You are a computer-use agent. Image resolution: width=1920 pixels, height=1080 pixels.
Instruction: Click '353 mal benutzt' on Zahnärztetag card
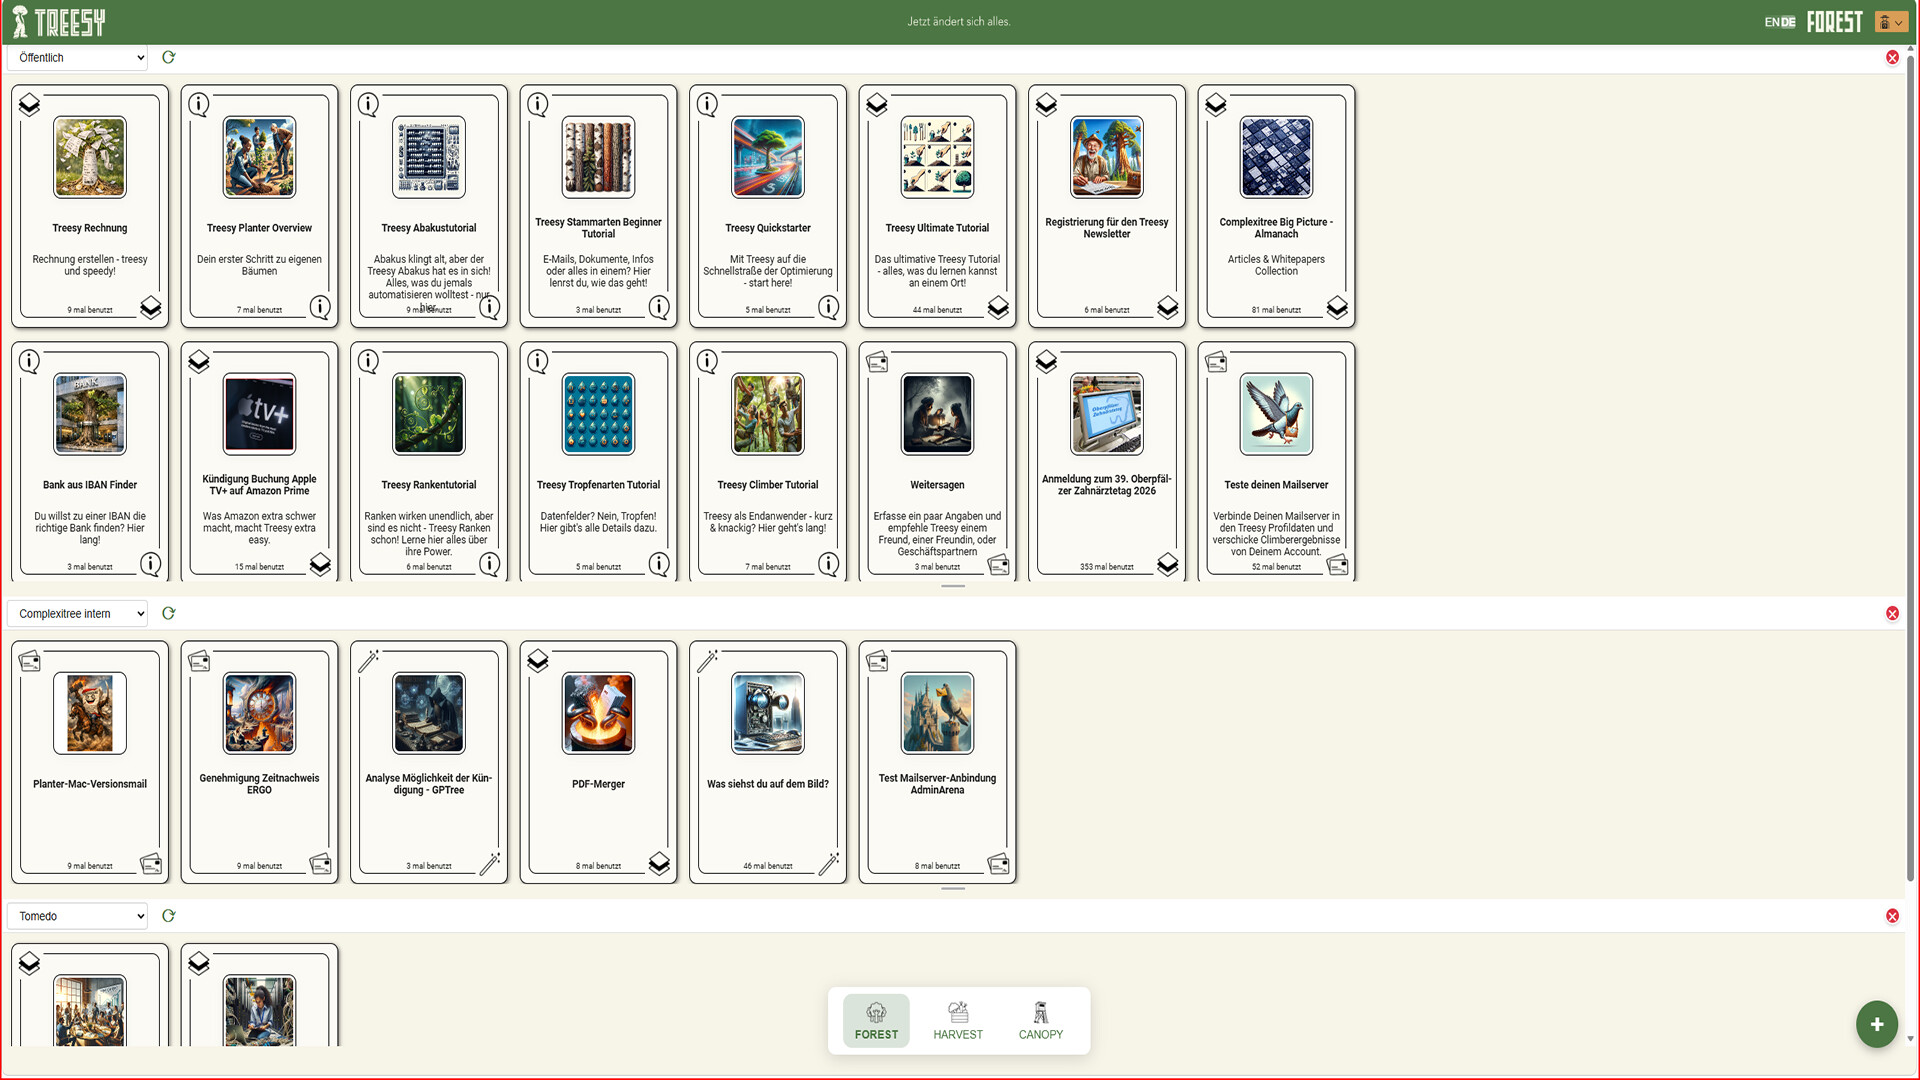click(x=1106, y=567)
